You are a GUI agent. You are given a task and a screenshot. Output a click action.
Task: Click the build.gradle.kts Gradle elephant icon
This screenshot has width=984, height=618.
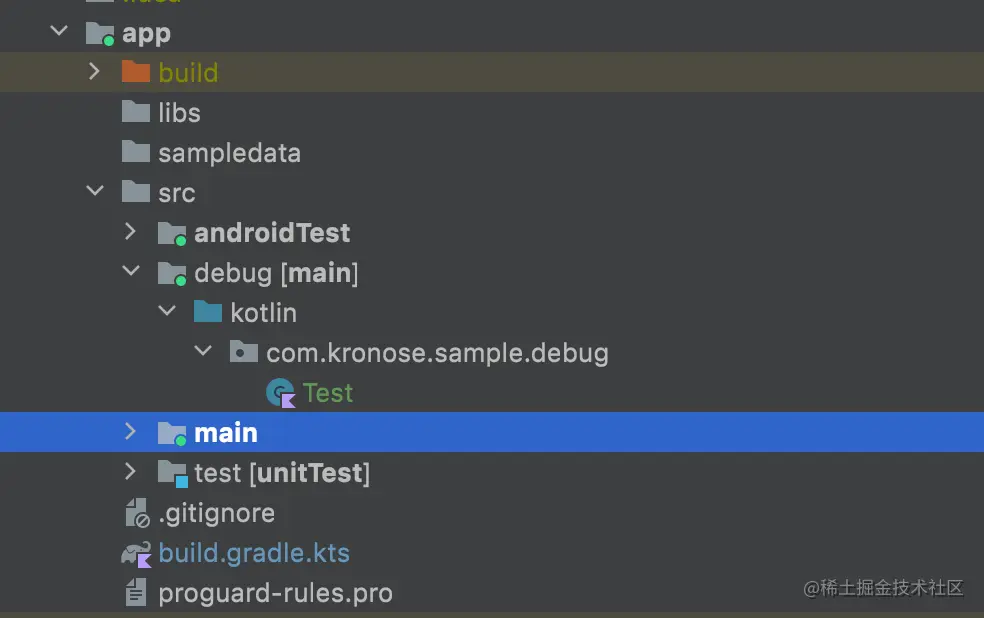tap(136, 554)
